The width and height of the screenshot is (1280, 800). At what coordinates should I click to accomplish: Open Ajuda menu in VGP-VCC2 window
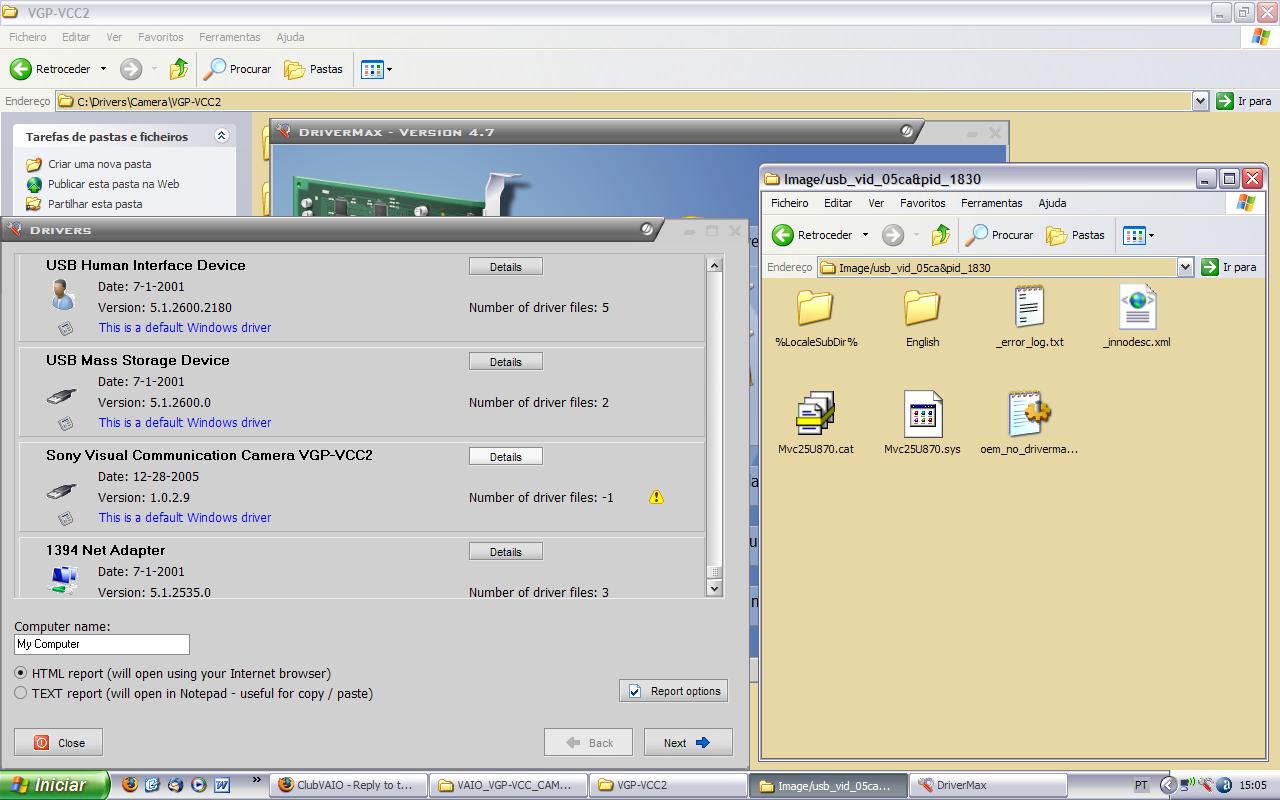pyautogui.click(x=290, y=37)
